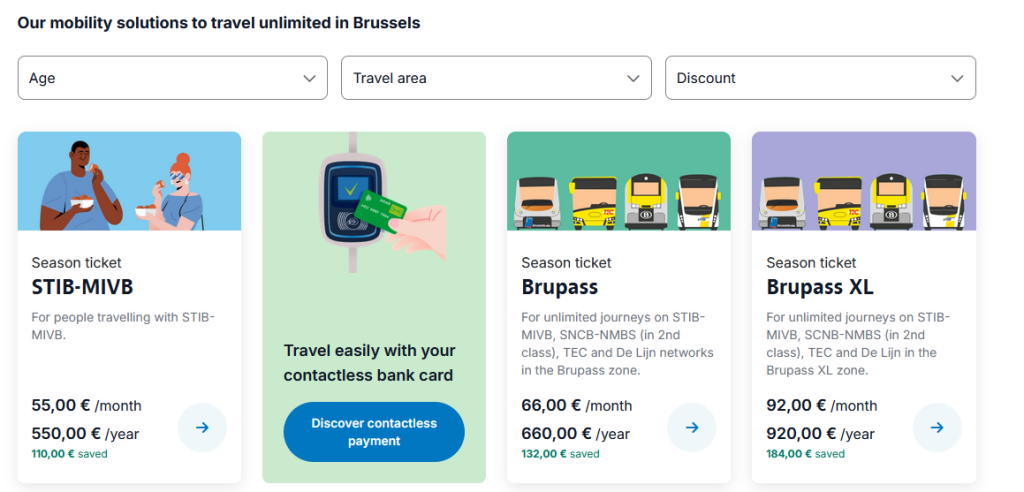Viewport: 1024px width, 492px height.
Task: Click the arrow icon on STIB-MIVB card
Action: 202,428
